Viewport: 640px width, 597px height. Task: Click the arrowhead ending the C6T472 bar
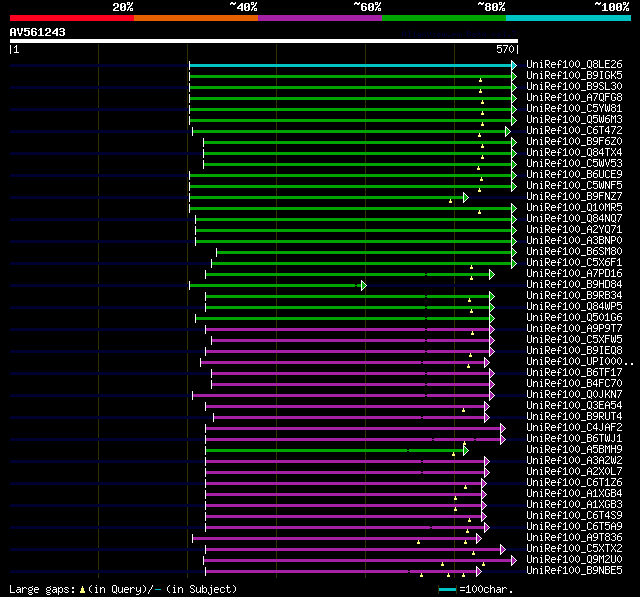[508, 131]
